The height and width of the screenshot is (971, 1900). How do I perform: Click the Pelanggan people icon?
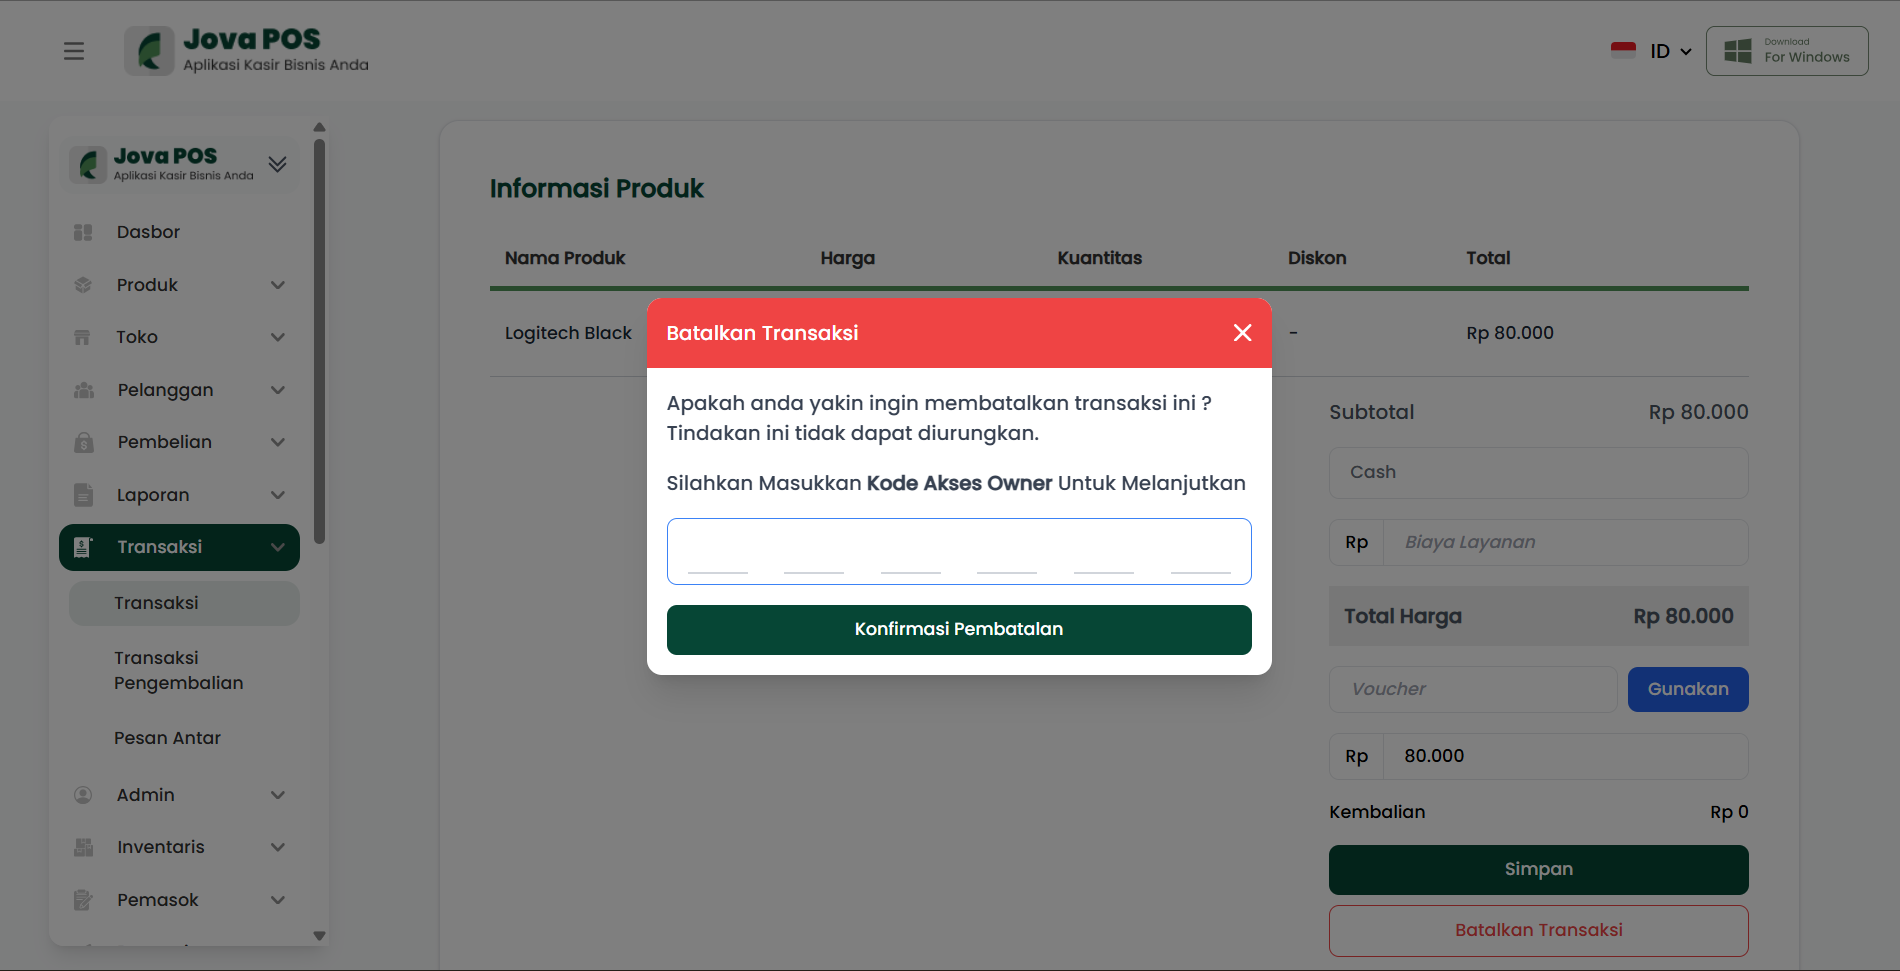tap(84, 390)
